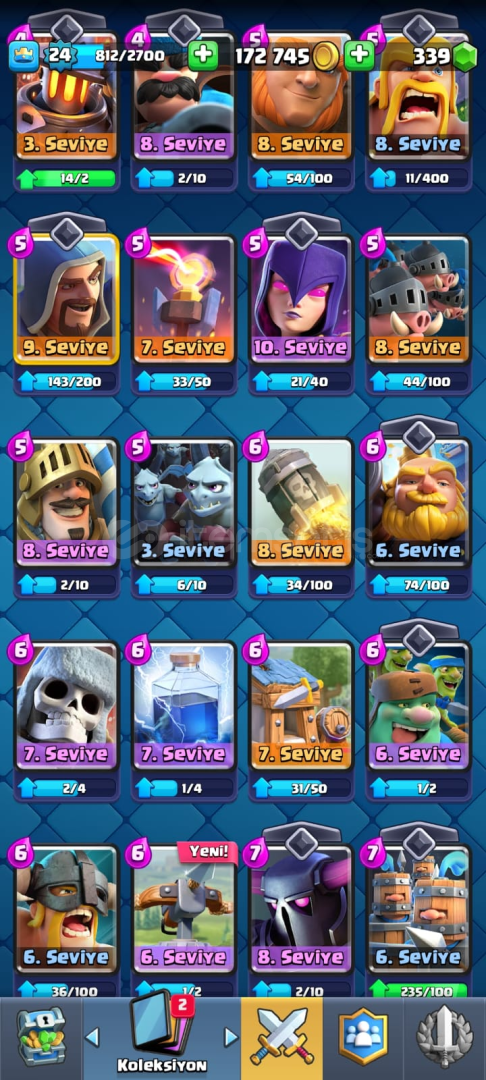Tap the 143/200 upgrade progress bar

[67, 382]
